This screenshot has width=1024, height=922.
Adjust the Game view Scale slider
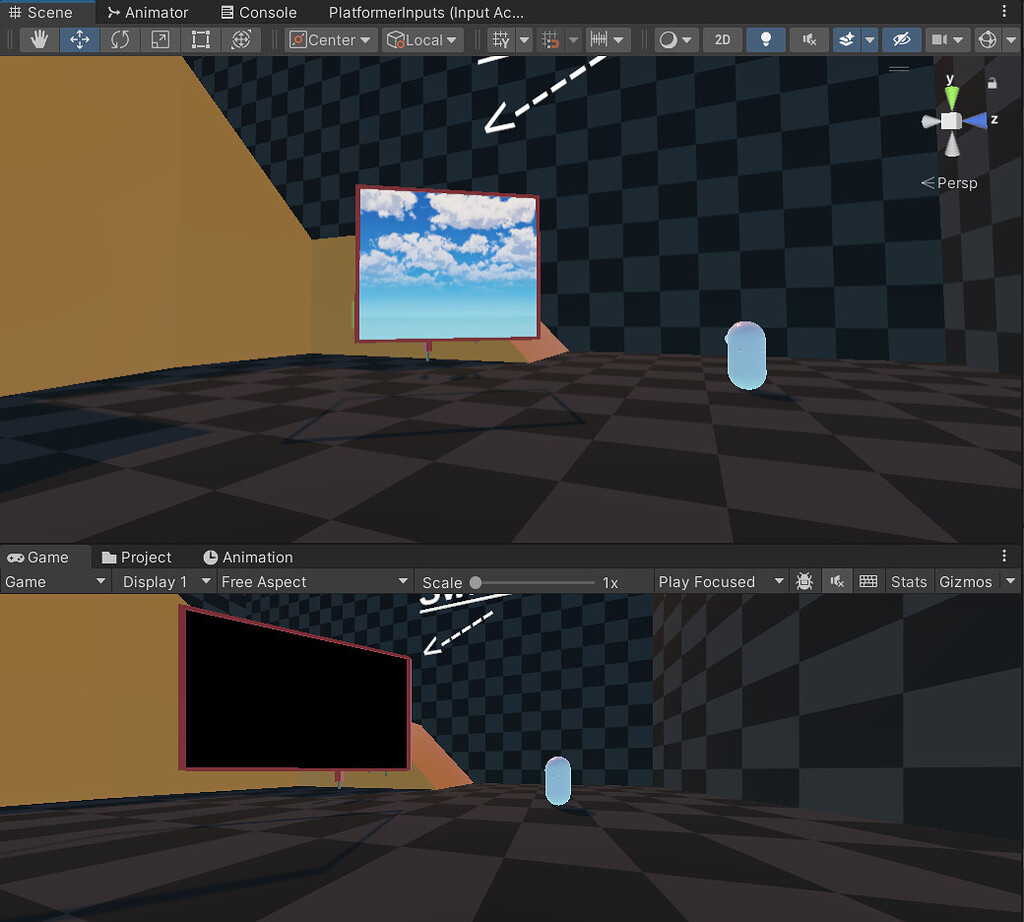pyautogui.click(x=474, y=581)
